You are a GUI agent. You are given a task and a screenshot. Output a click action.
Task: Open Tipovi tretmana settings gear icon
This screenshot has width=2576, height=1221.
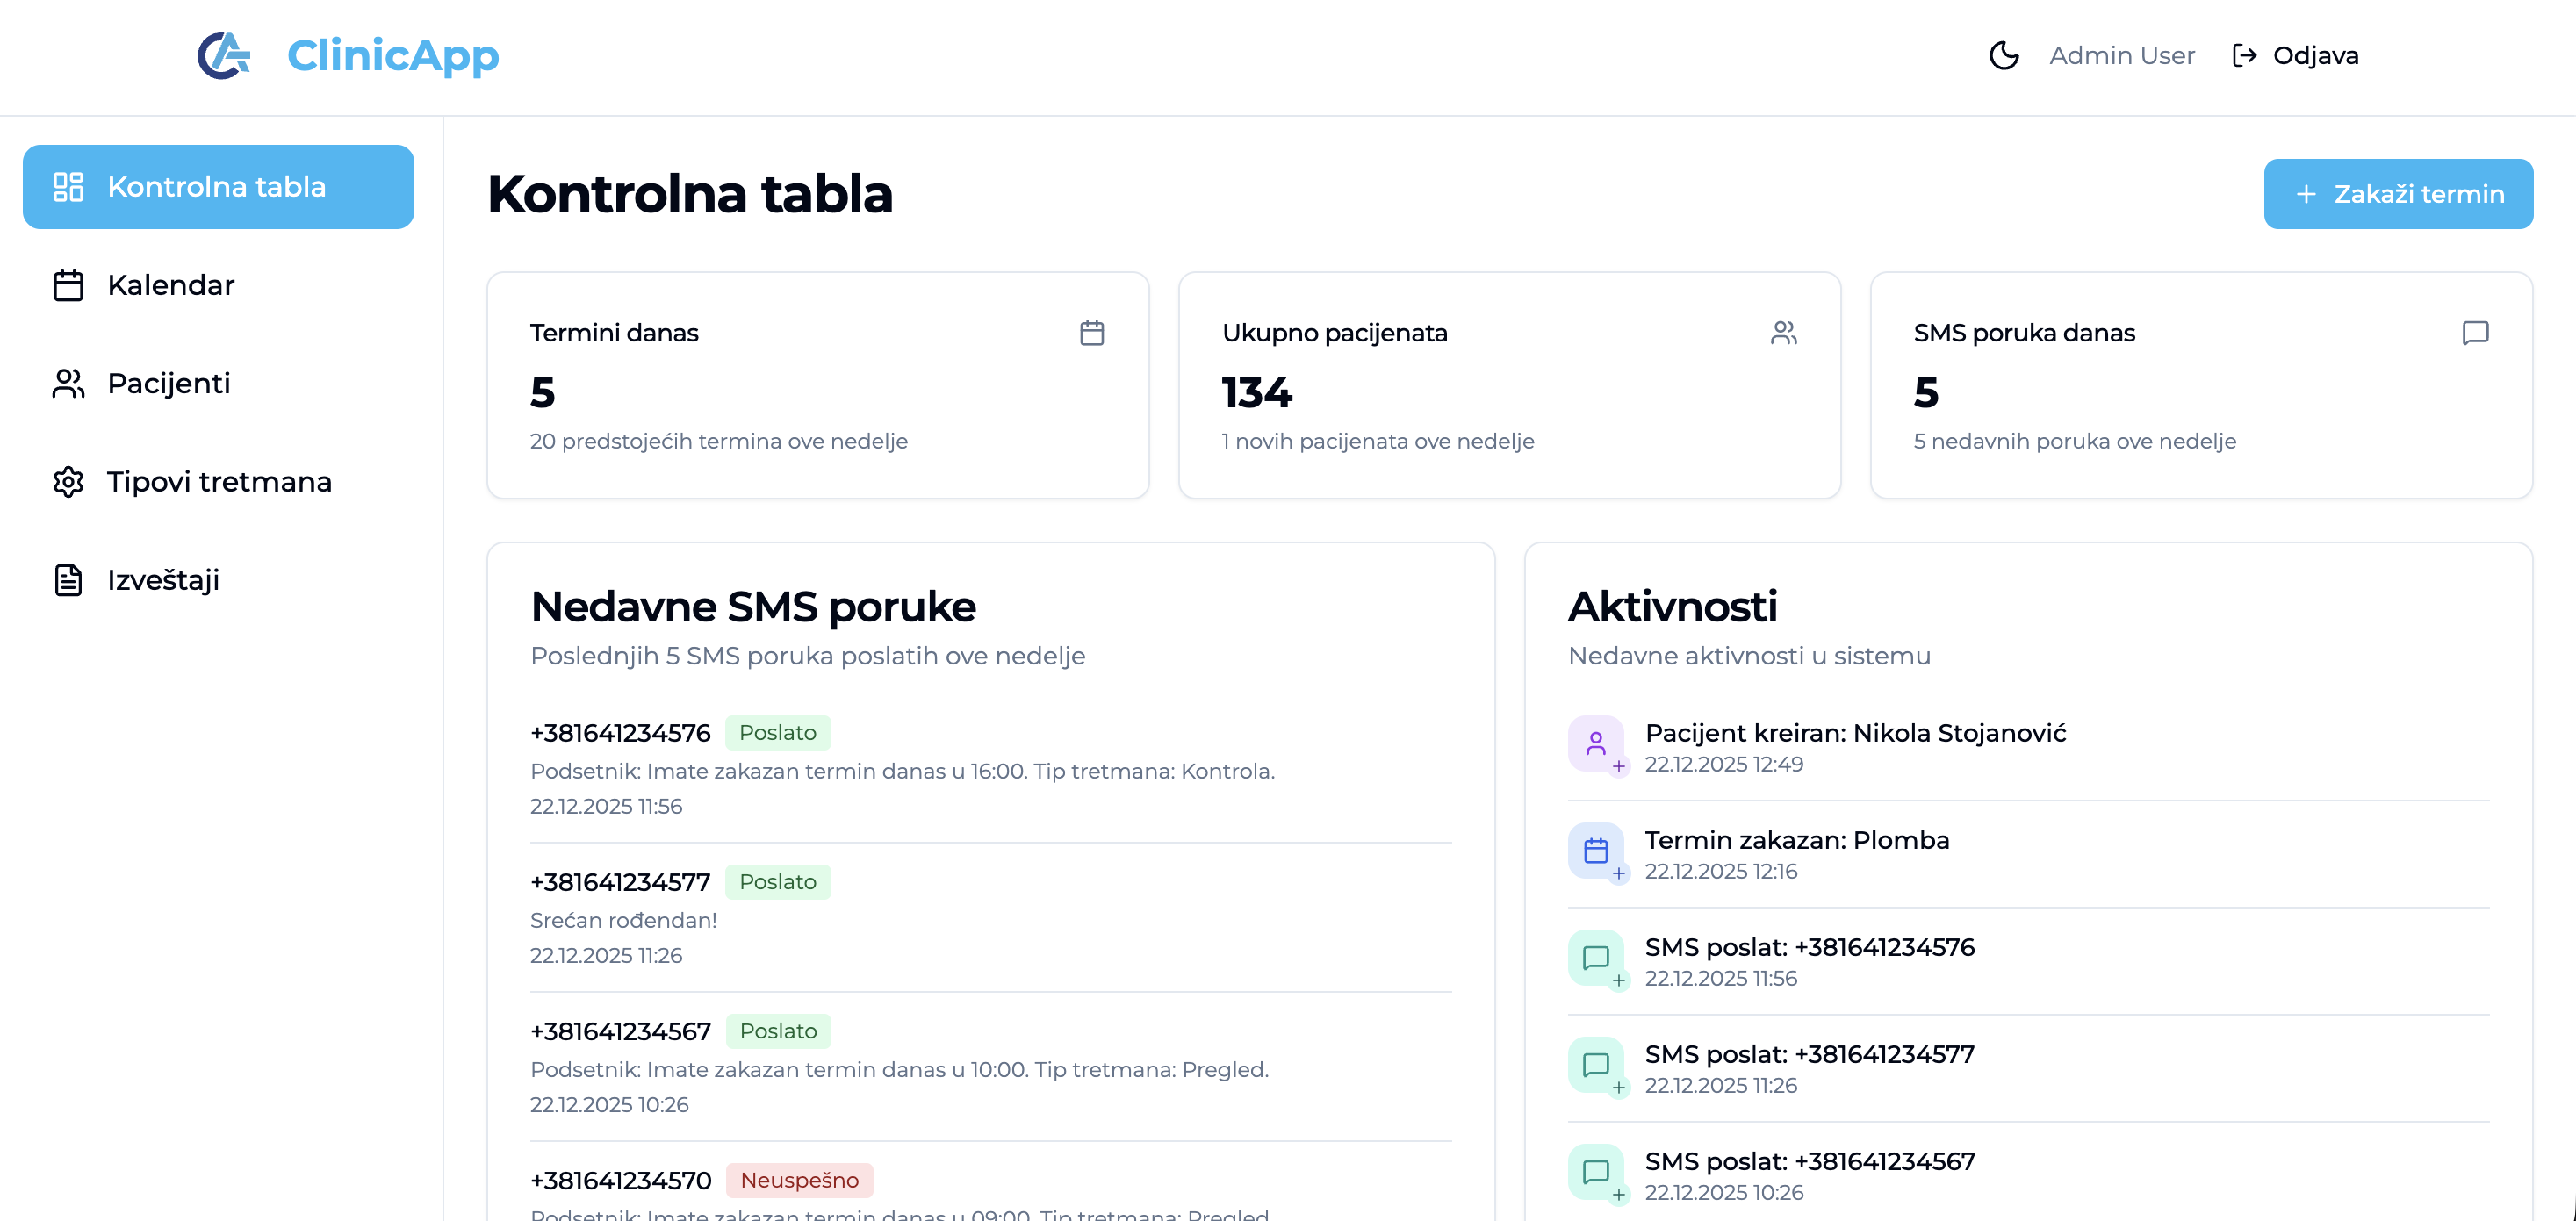67,481
